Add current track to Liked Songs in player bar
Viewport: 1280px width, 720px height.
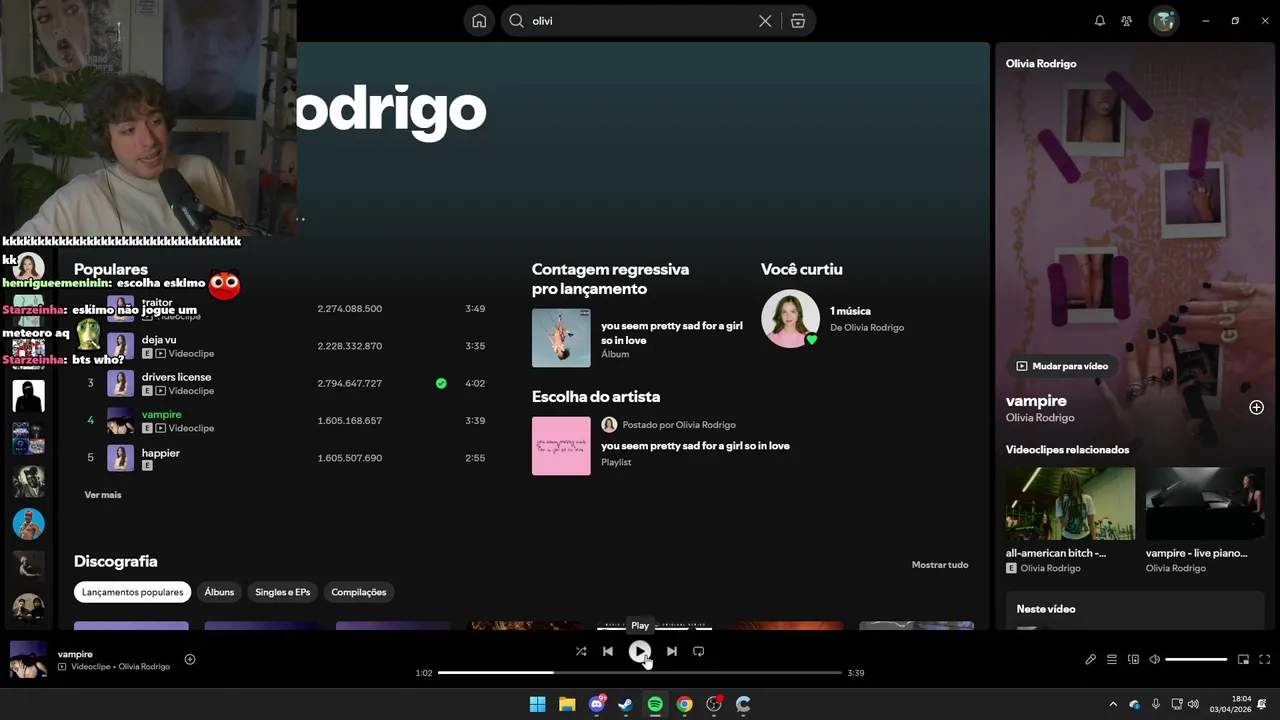tap(190, 659)
